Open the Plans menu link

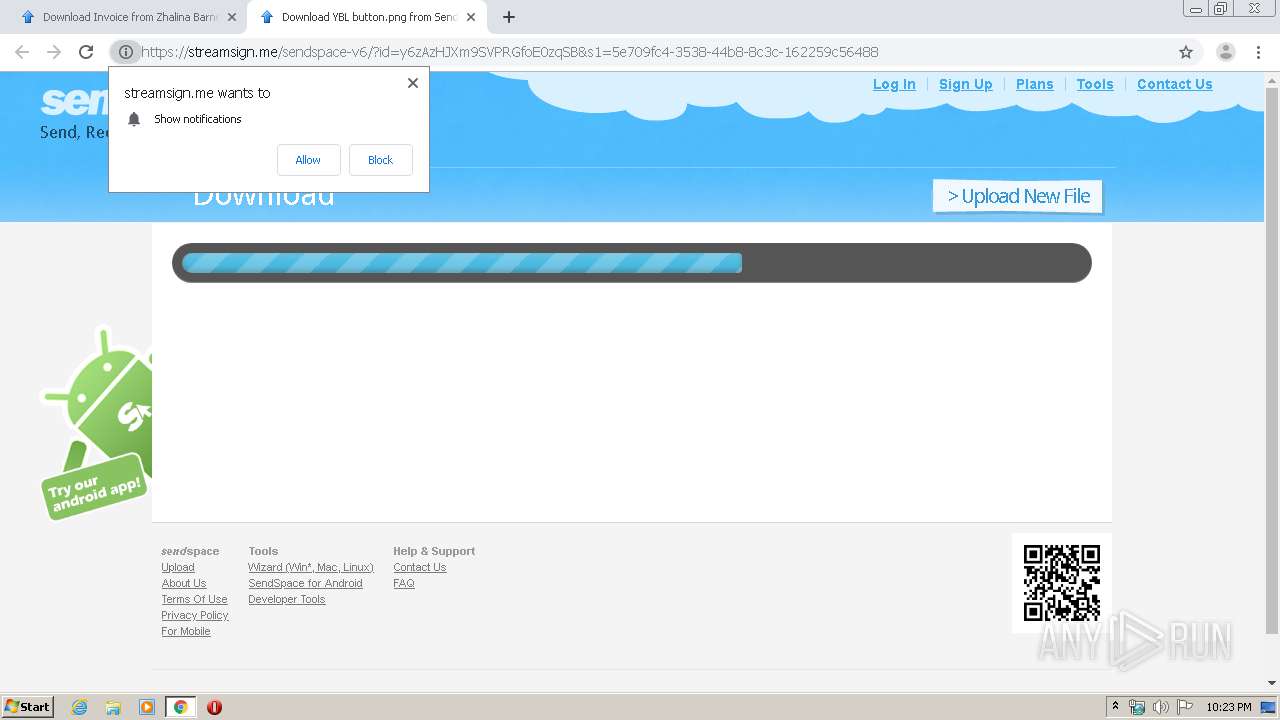click(x=1034, y=84)
